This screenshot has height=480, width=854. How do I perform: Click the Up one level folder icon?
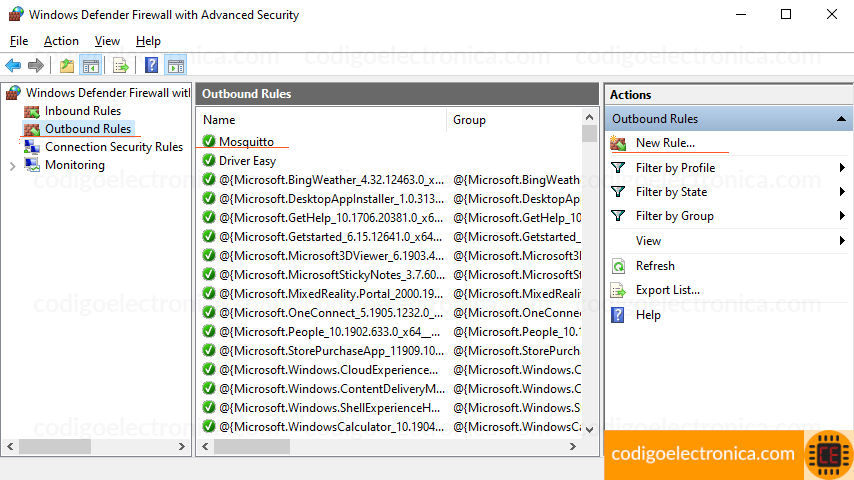pos(67,66)
